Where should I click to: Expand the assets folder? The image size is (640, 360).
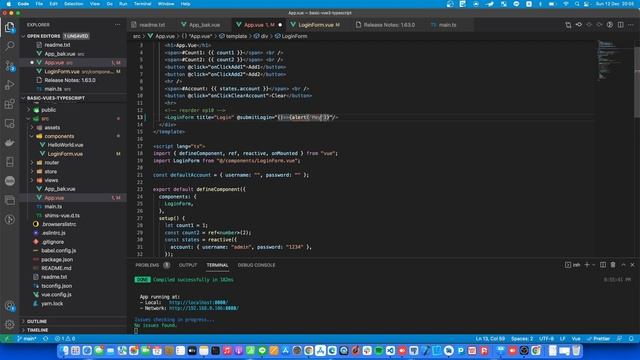point(52,127)
